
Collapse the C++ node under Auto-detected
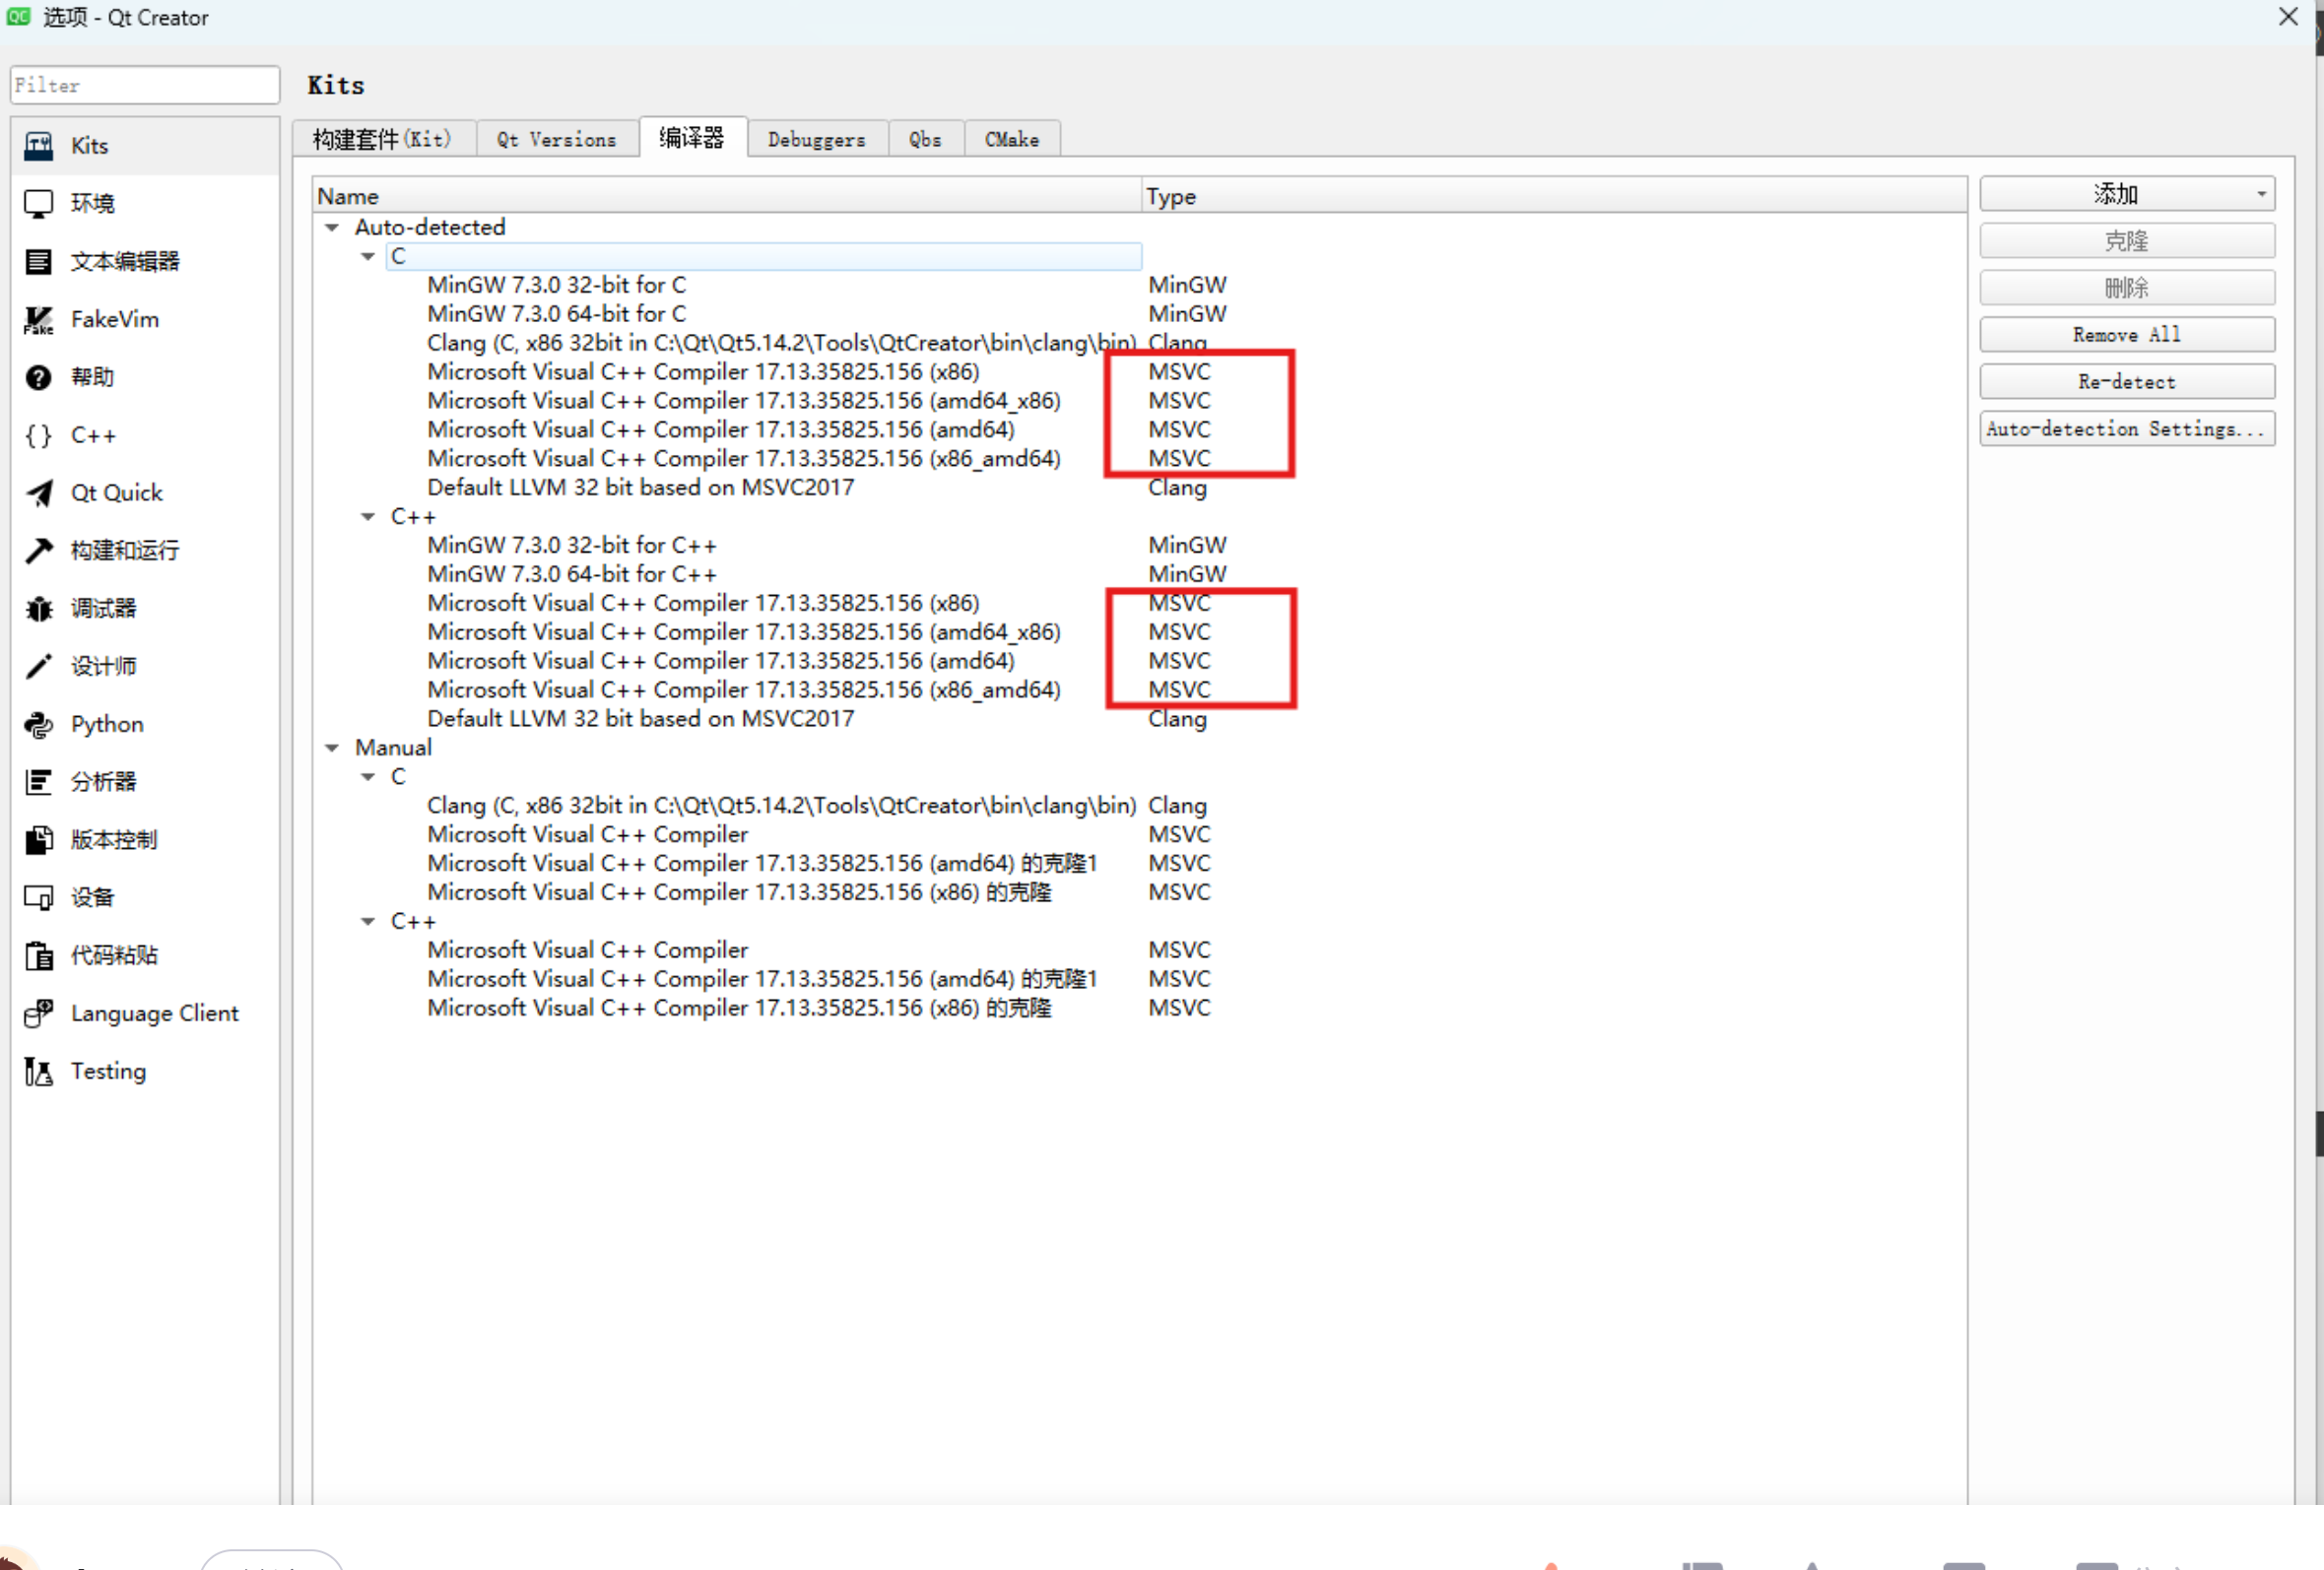(368, 517)
